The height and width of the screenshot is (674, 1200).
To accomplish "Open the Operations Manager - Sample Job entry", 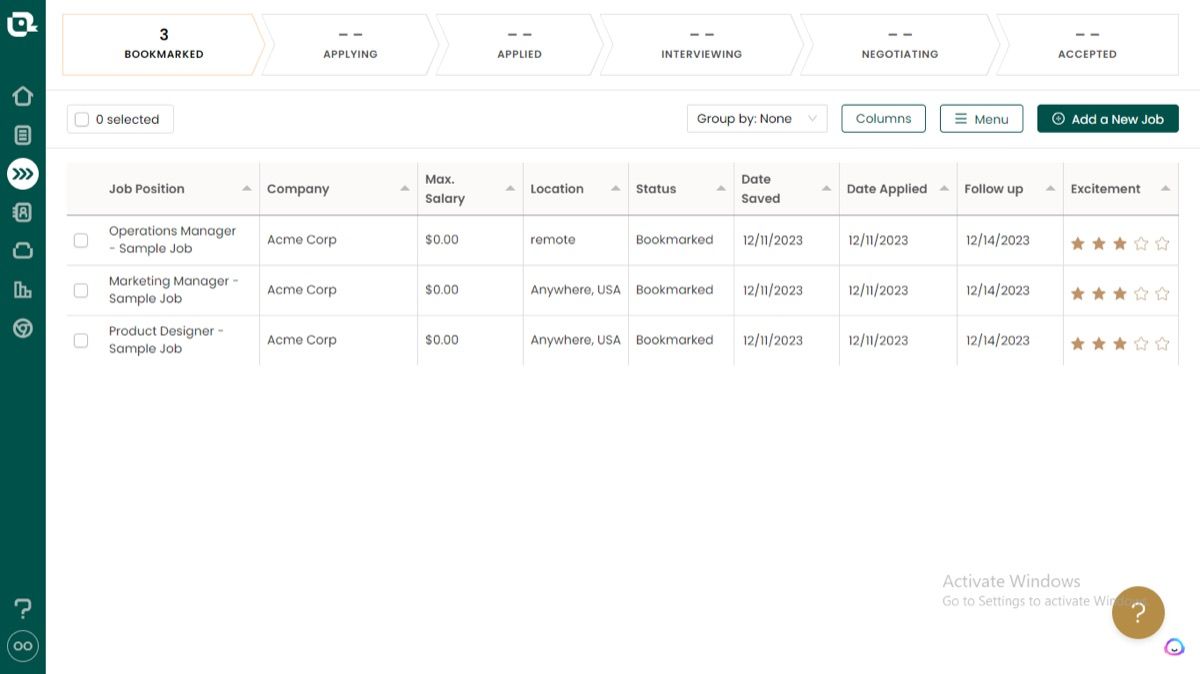I will (x=172, y=240).
